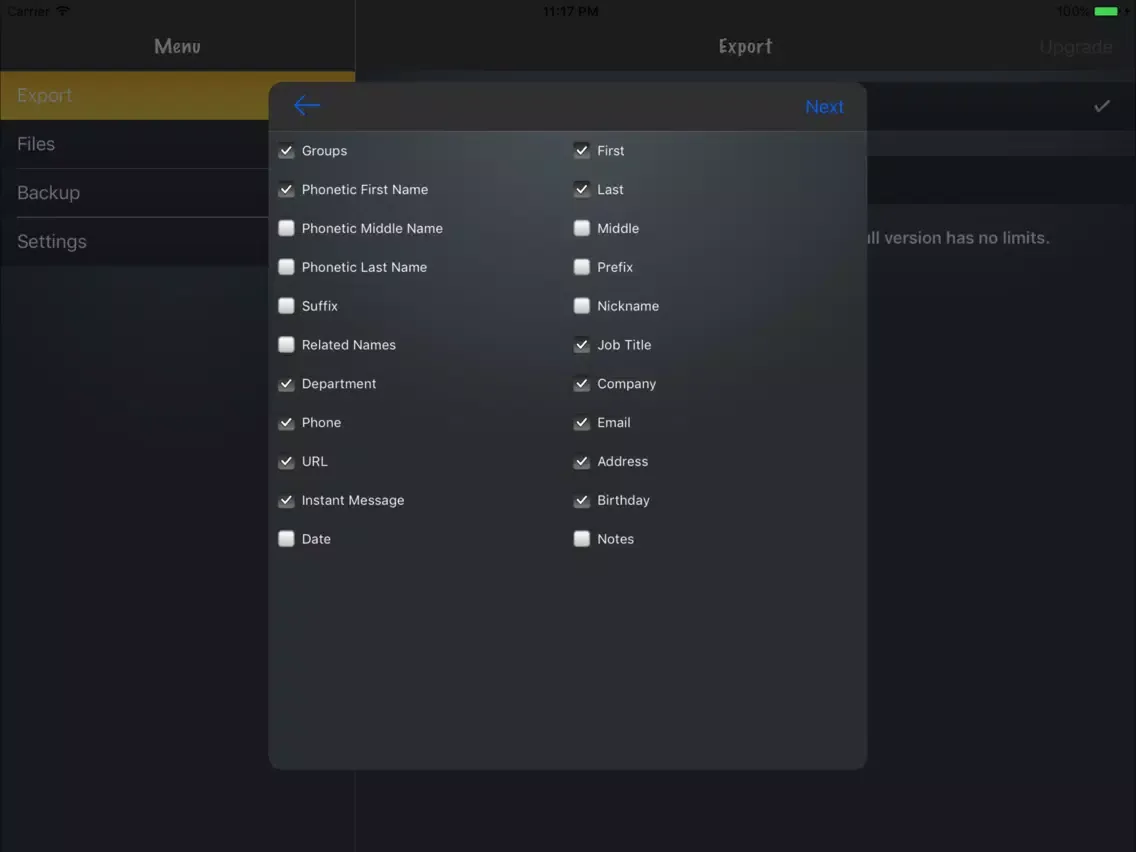Open Settings in the Menu sidebar
Screen dimensions: 1136x852
point(134,241)
